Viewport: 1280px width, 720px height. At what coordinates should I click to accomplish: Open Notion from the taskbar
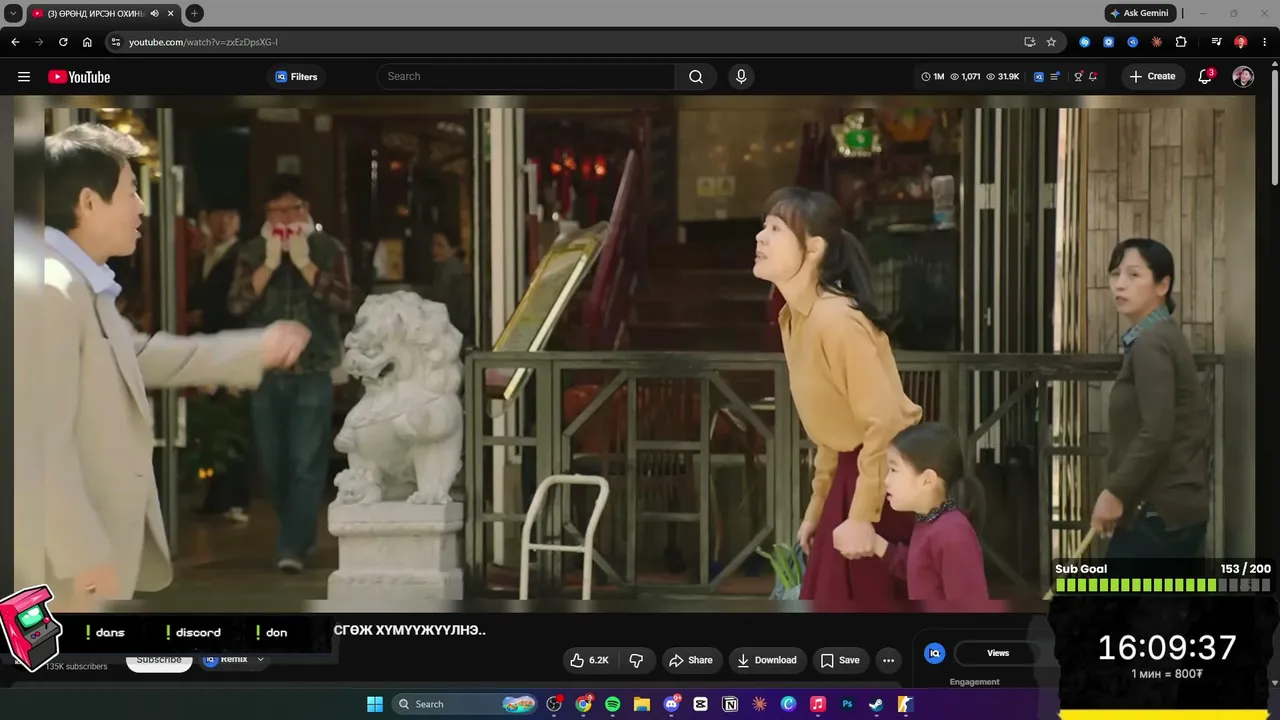coord(730,704)
